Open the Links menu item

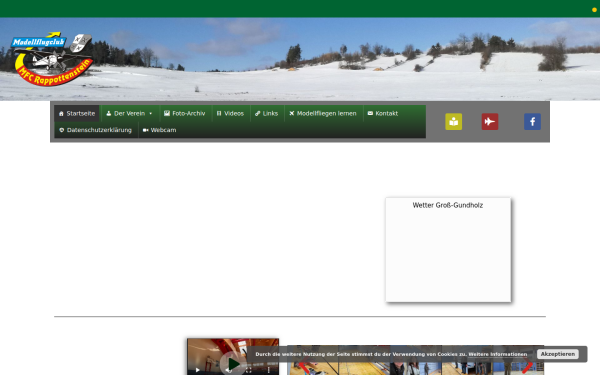click(267, 113)
